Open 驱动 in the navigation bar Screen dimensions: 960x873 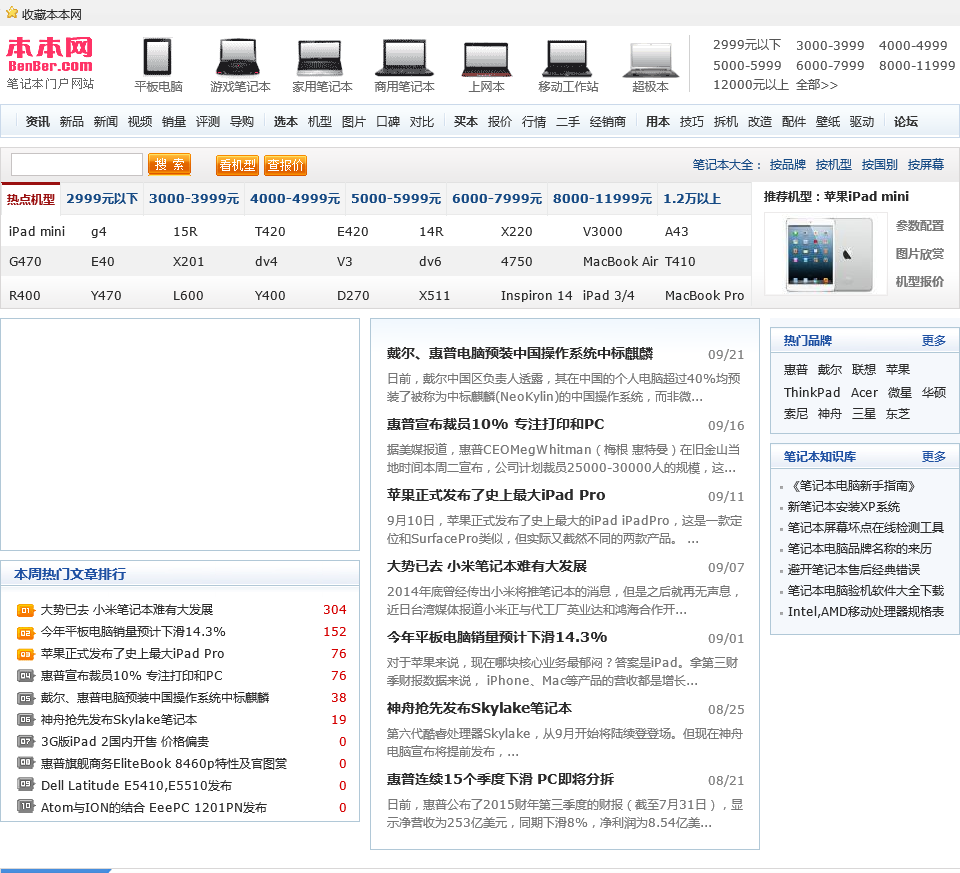pyautogui.click(x=861, y=122)
